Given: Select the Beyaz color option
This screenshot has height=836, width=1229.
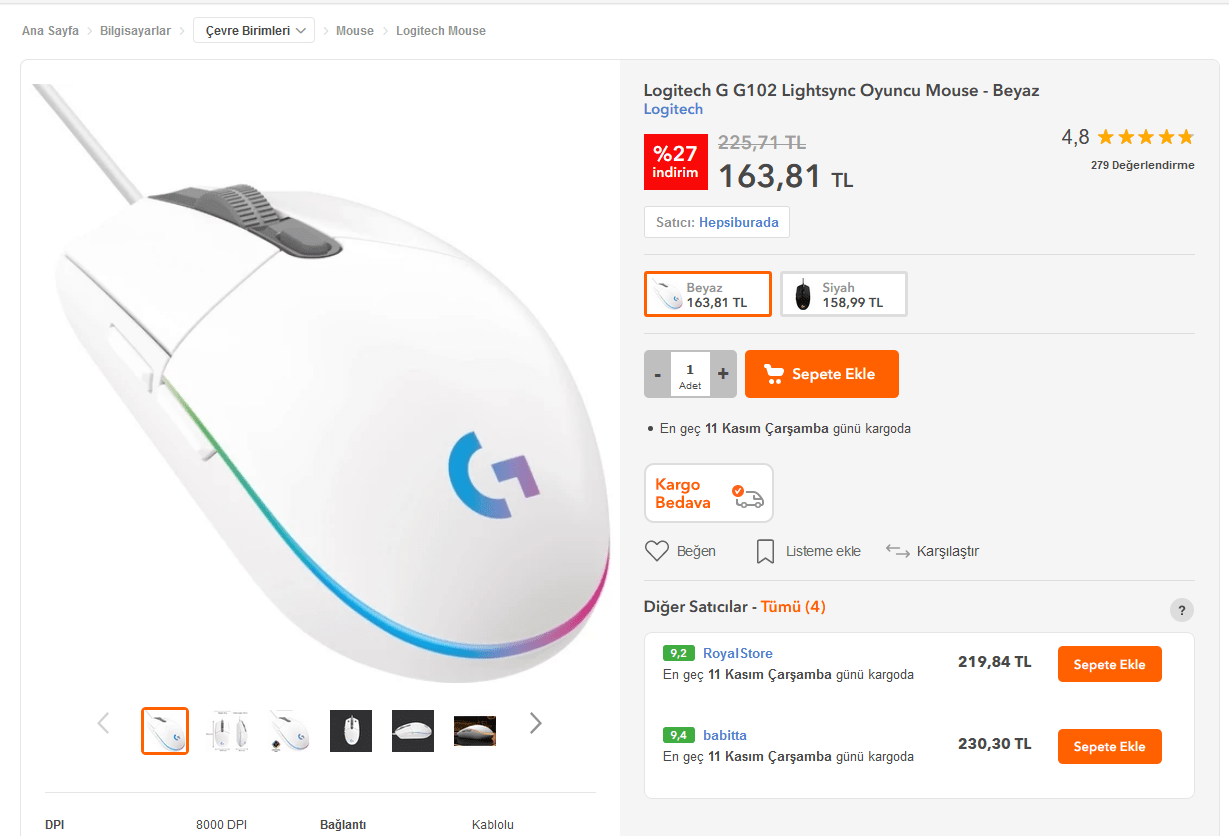Looking at the screenshot, I should (708, 294).
